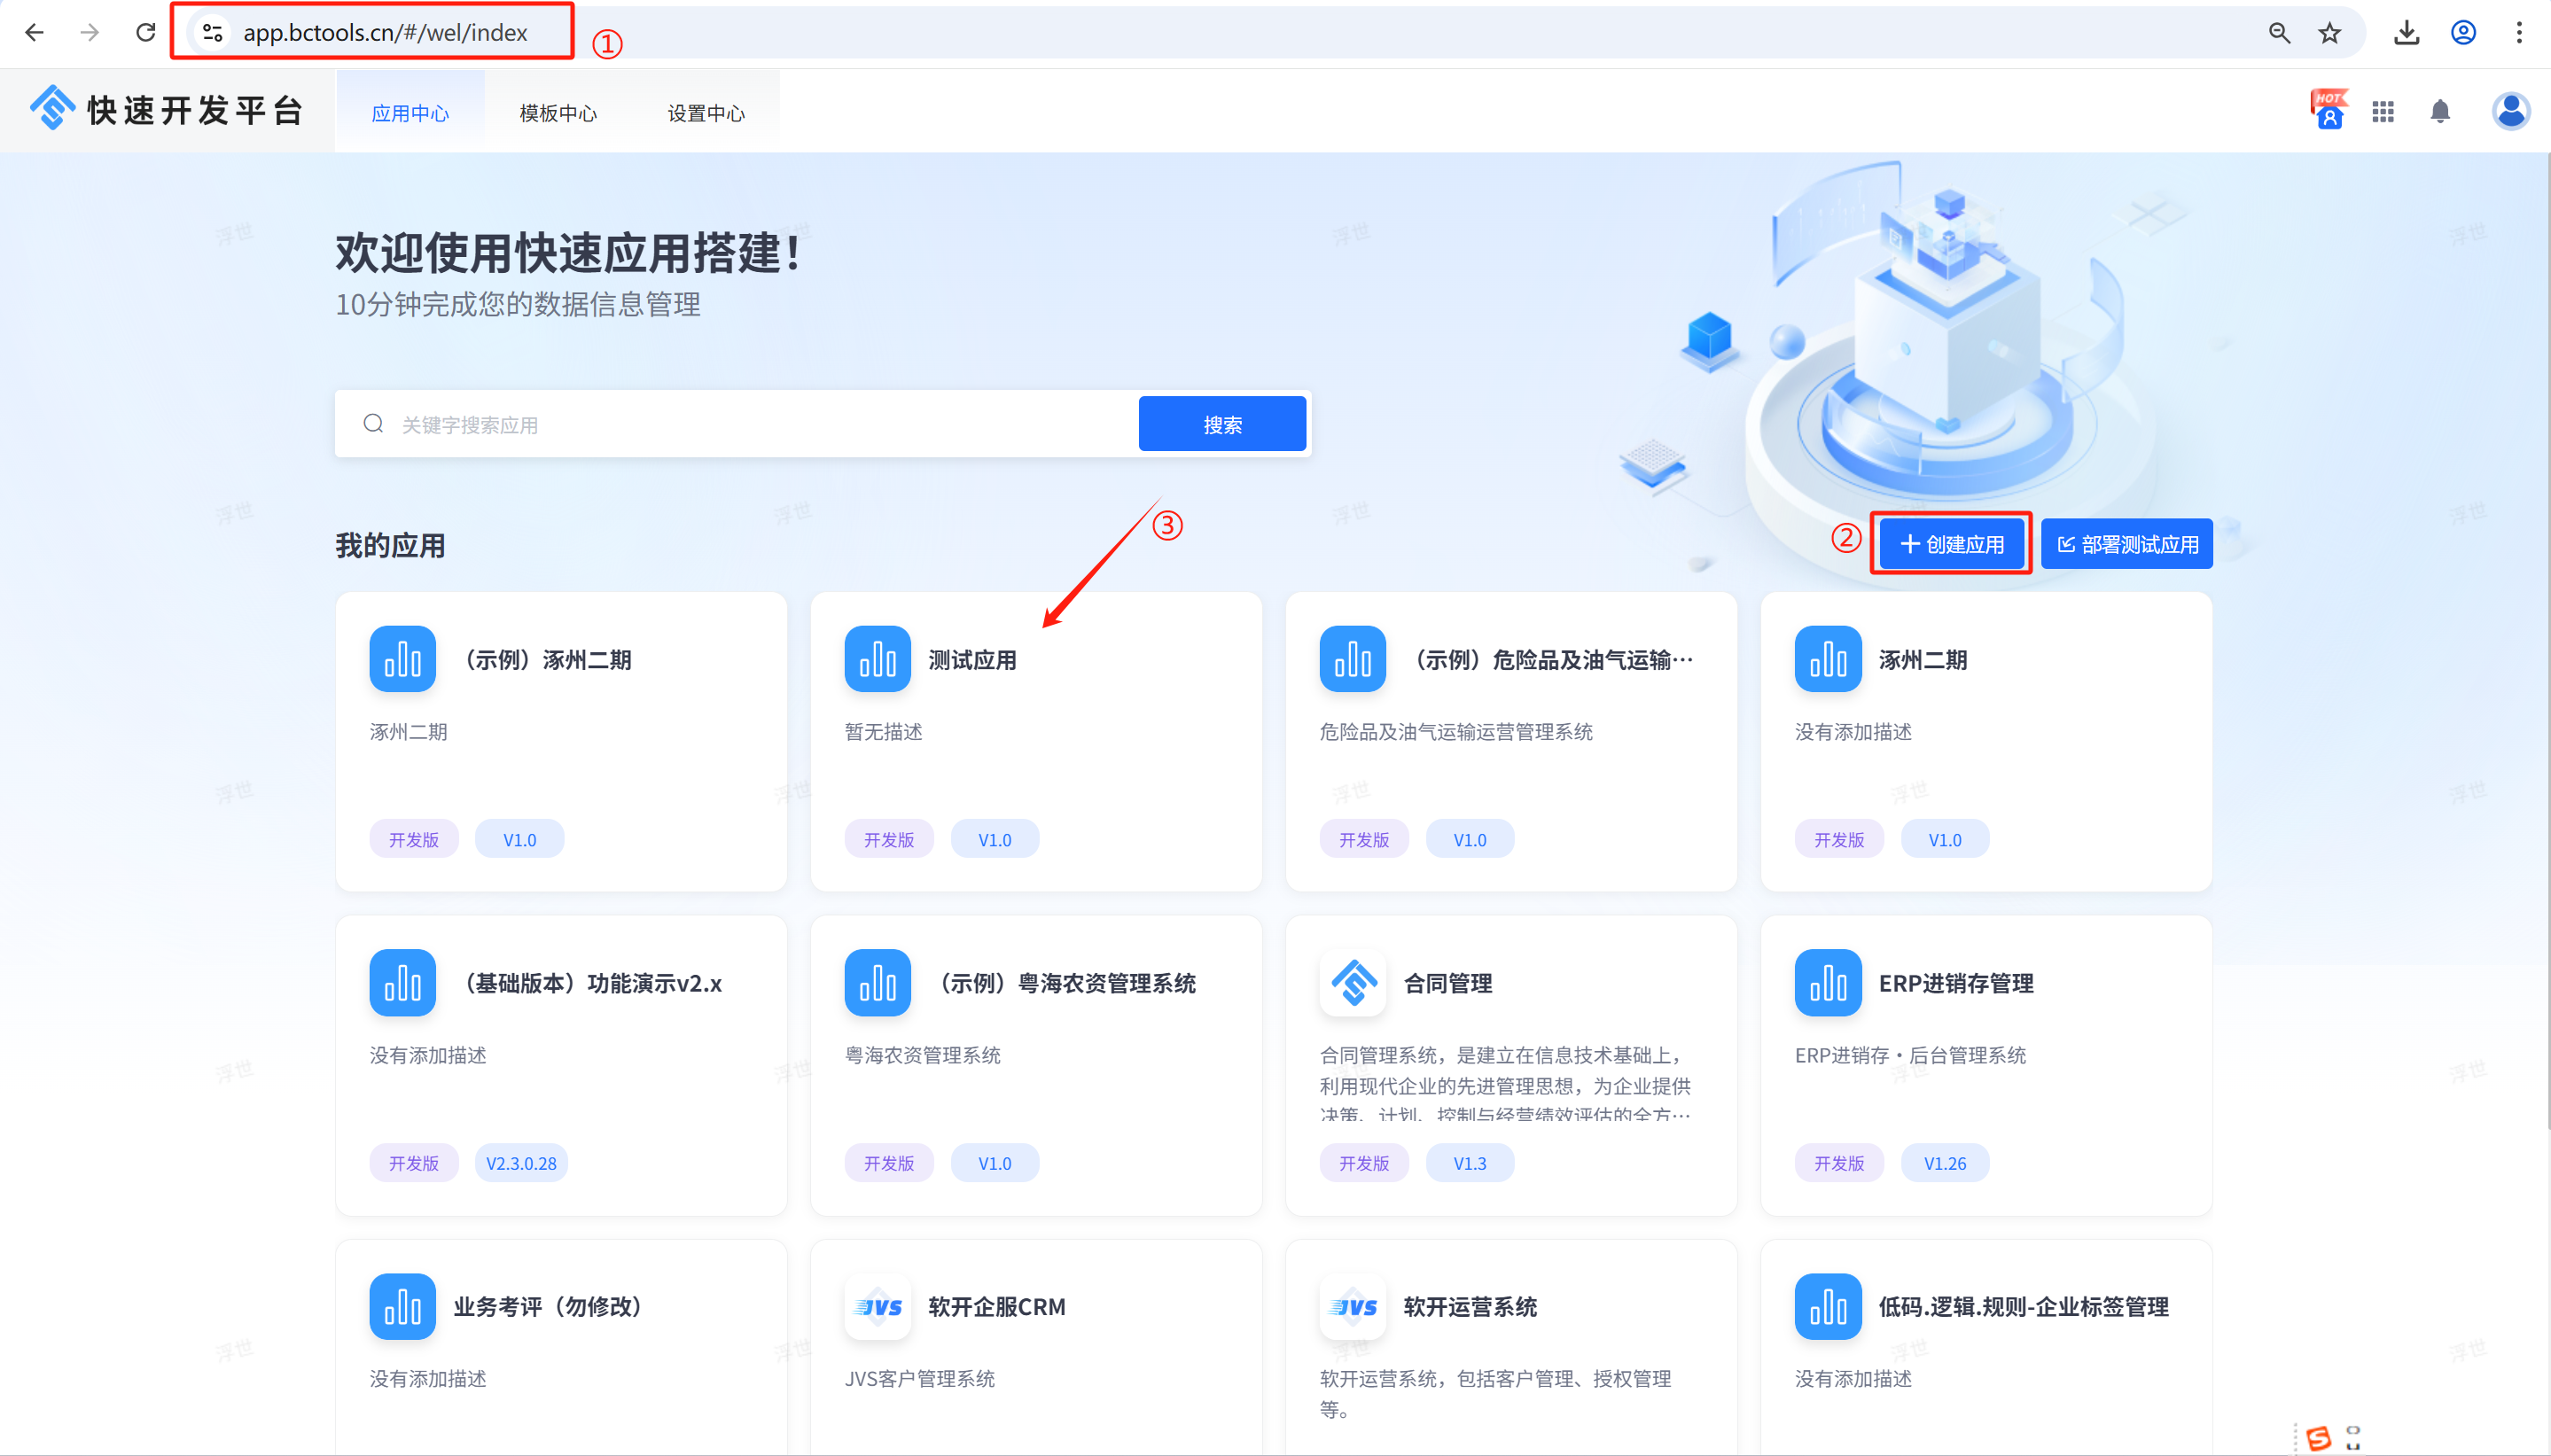
Task: Open the 测试应用 app title
Action: (x=972, y=660)
